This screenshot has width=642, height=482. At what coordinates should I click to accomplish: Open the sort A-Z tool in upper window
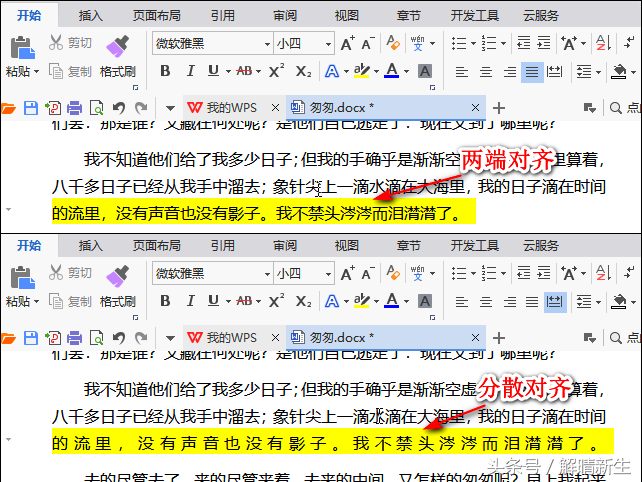(x=603, y=43)
